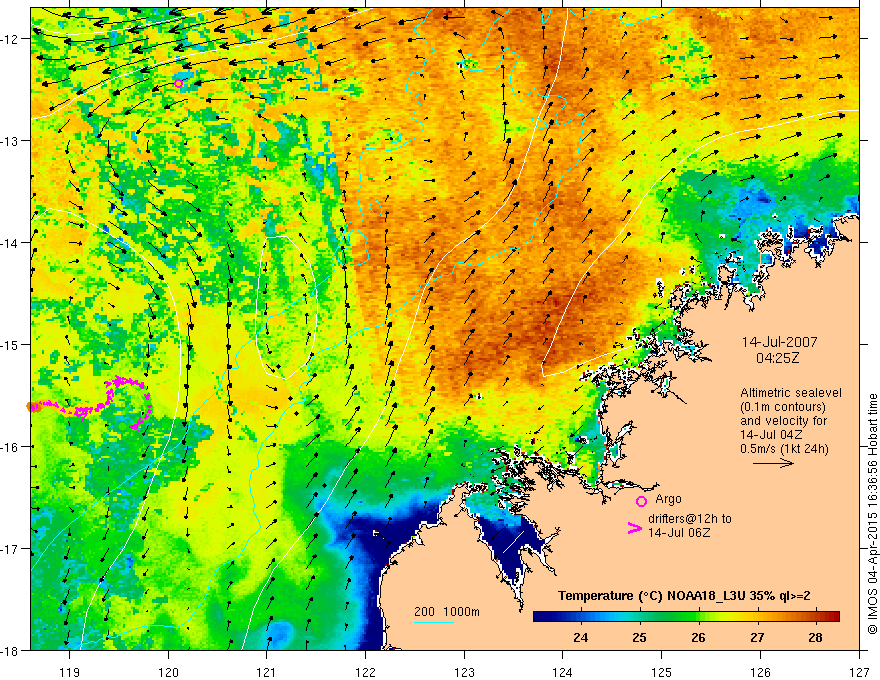The height and width of the screenshot is (680, 880).
Task: Click the longitude axis label 123
Action: [x=464, y=672]
